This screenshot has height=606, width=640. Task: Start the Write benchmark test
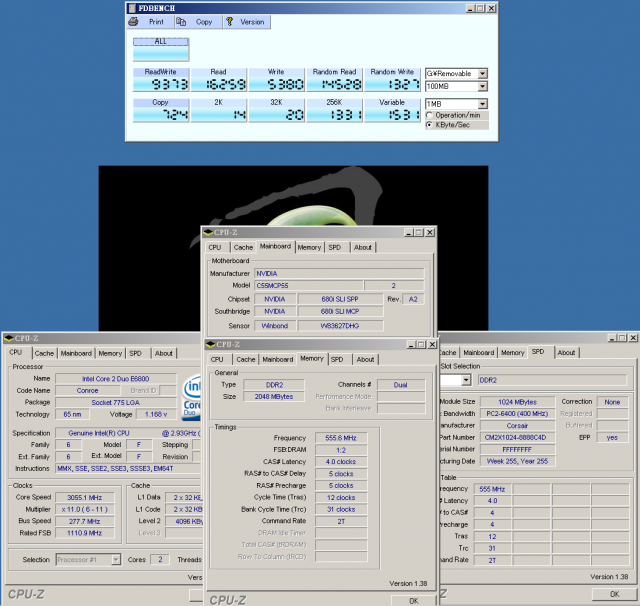pos(277,80)
